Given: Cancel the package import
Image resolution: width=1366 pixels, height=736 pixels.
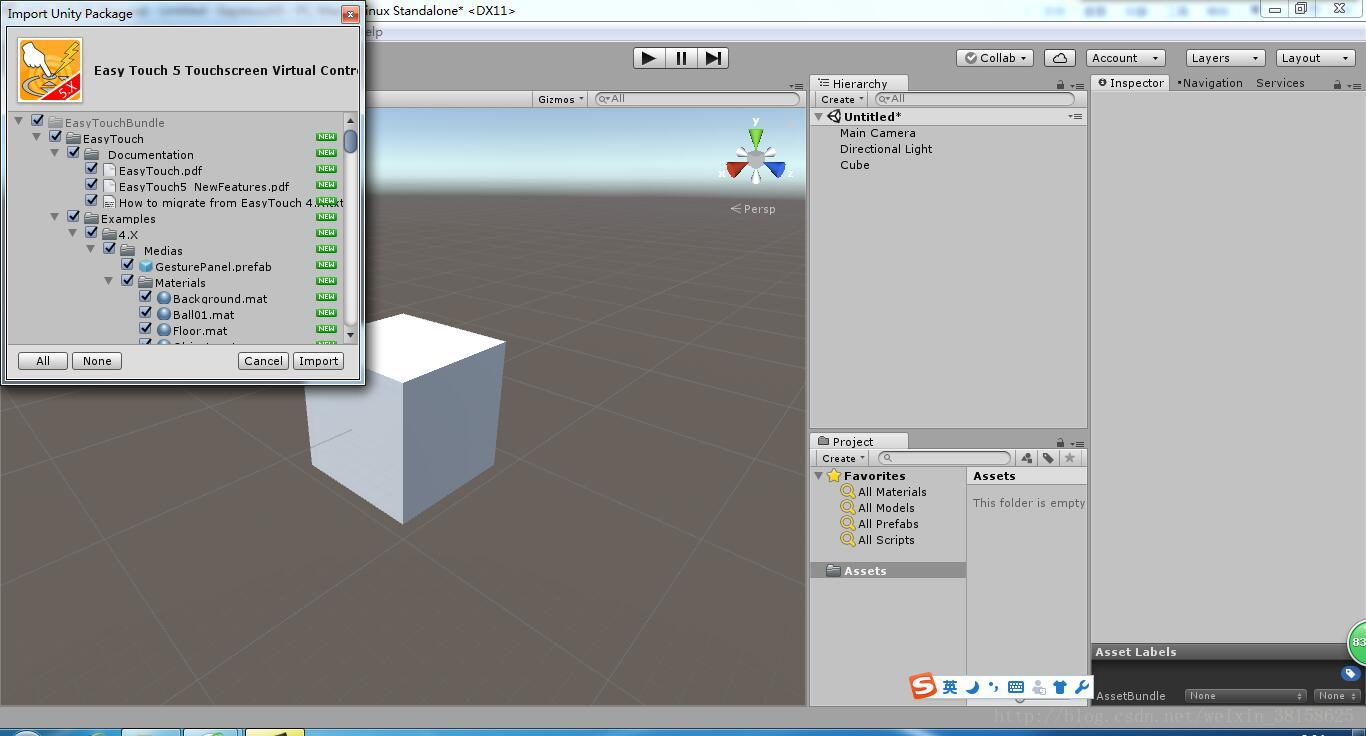Looking at the screenshot, I should [x=263, y=361].
